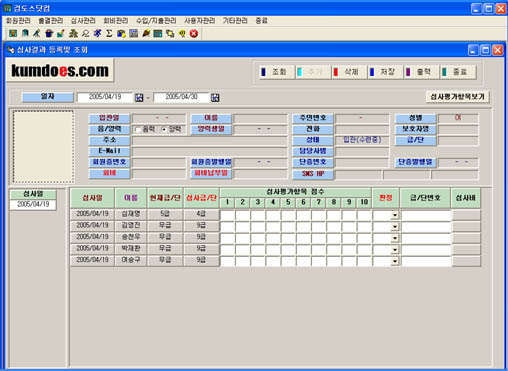Viewport: 508px width, 371px height.
Task: Click the 심사급/단 column header
Action: pyautogui.click(x=201, y=198)
